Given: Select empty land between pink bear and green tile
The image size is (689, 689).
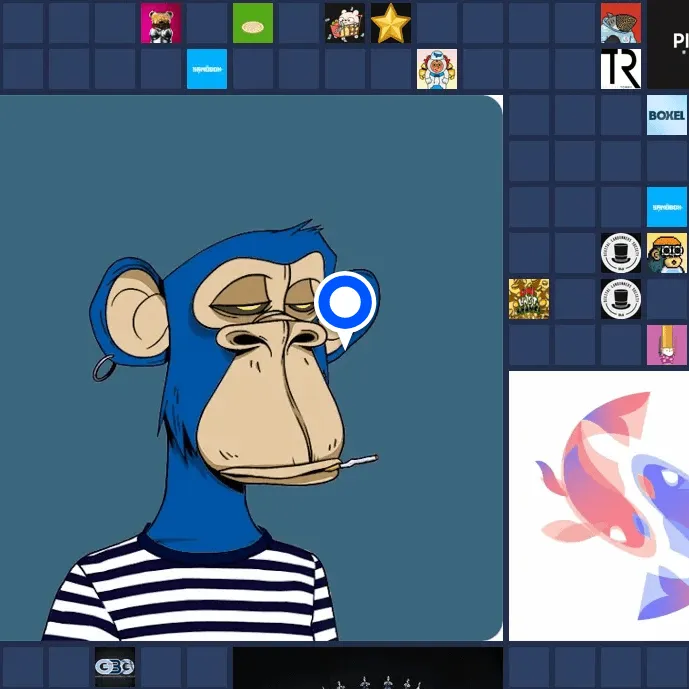Looking at the screenshot, I should 207,23.
